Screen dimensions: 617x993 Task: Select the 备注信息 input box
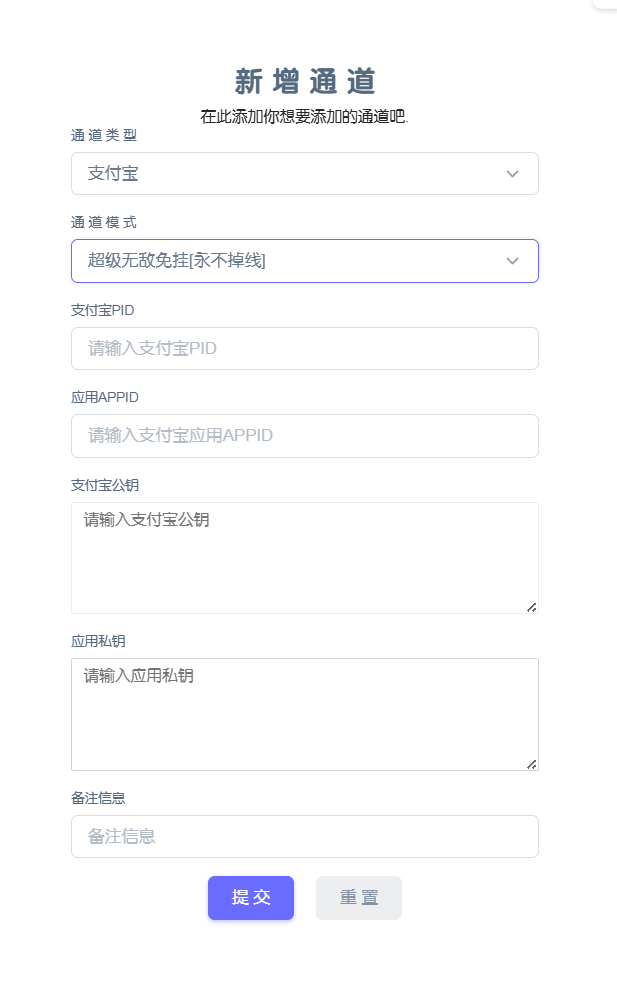click(304, 836)
